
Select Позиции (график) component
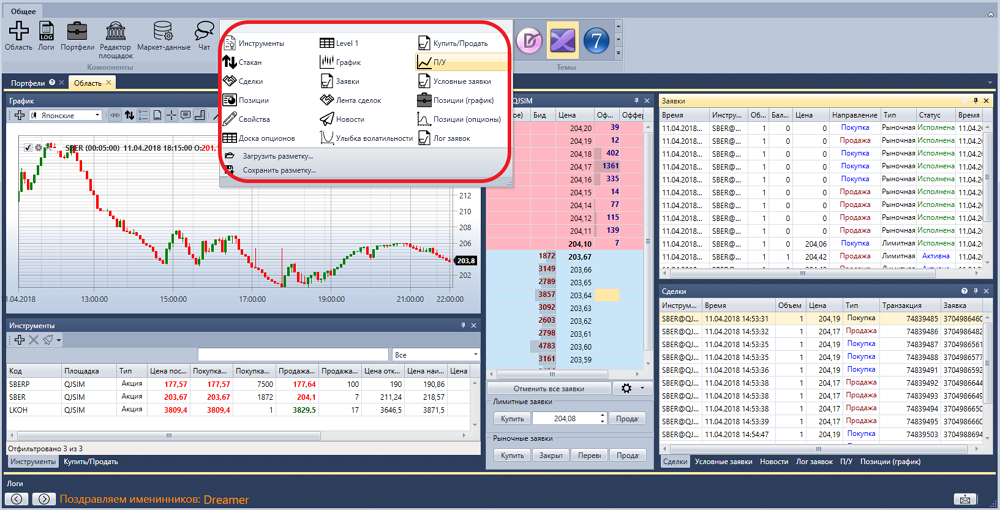coord(456,100)
